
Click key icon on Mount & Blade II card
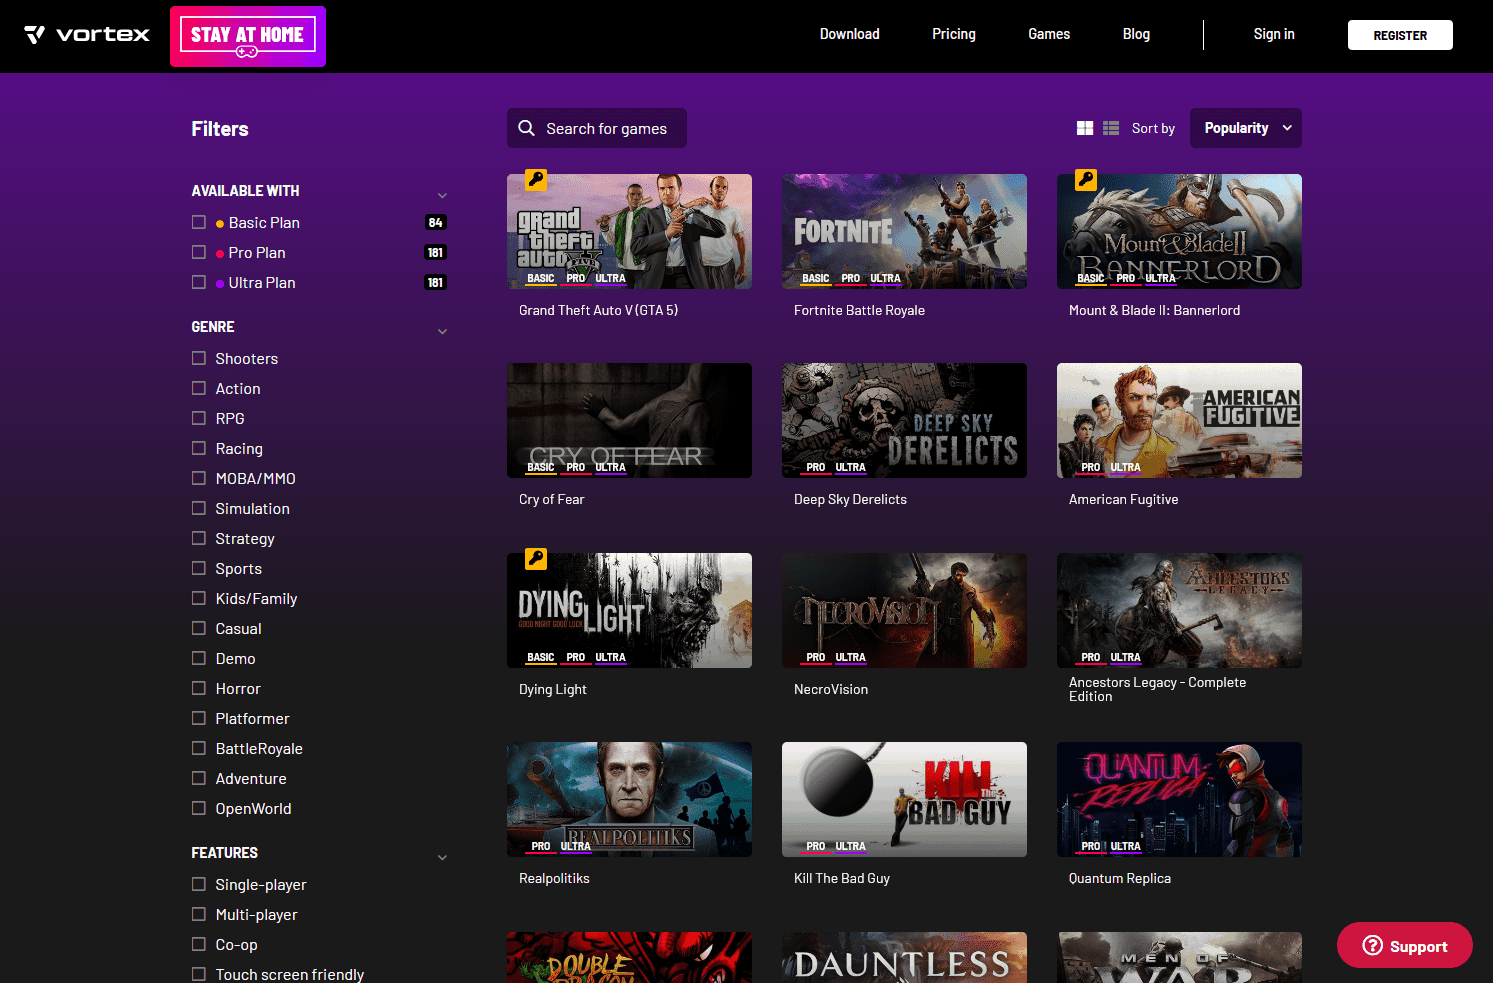(x=1086, y=180)
